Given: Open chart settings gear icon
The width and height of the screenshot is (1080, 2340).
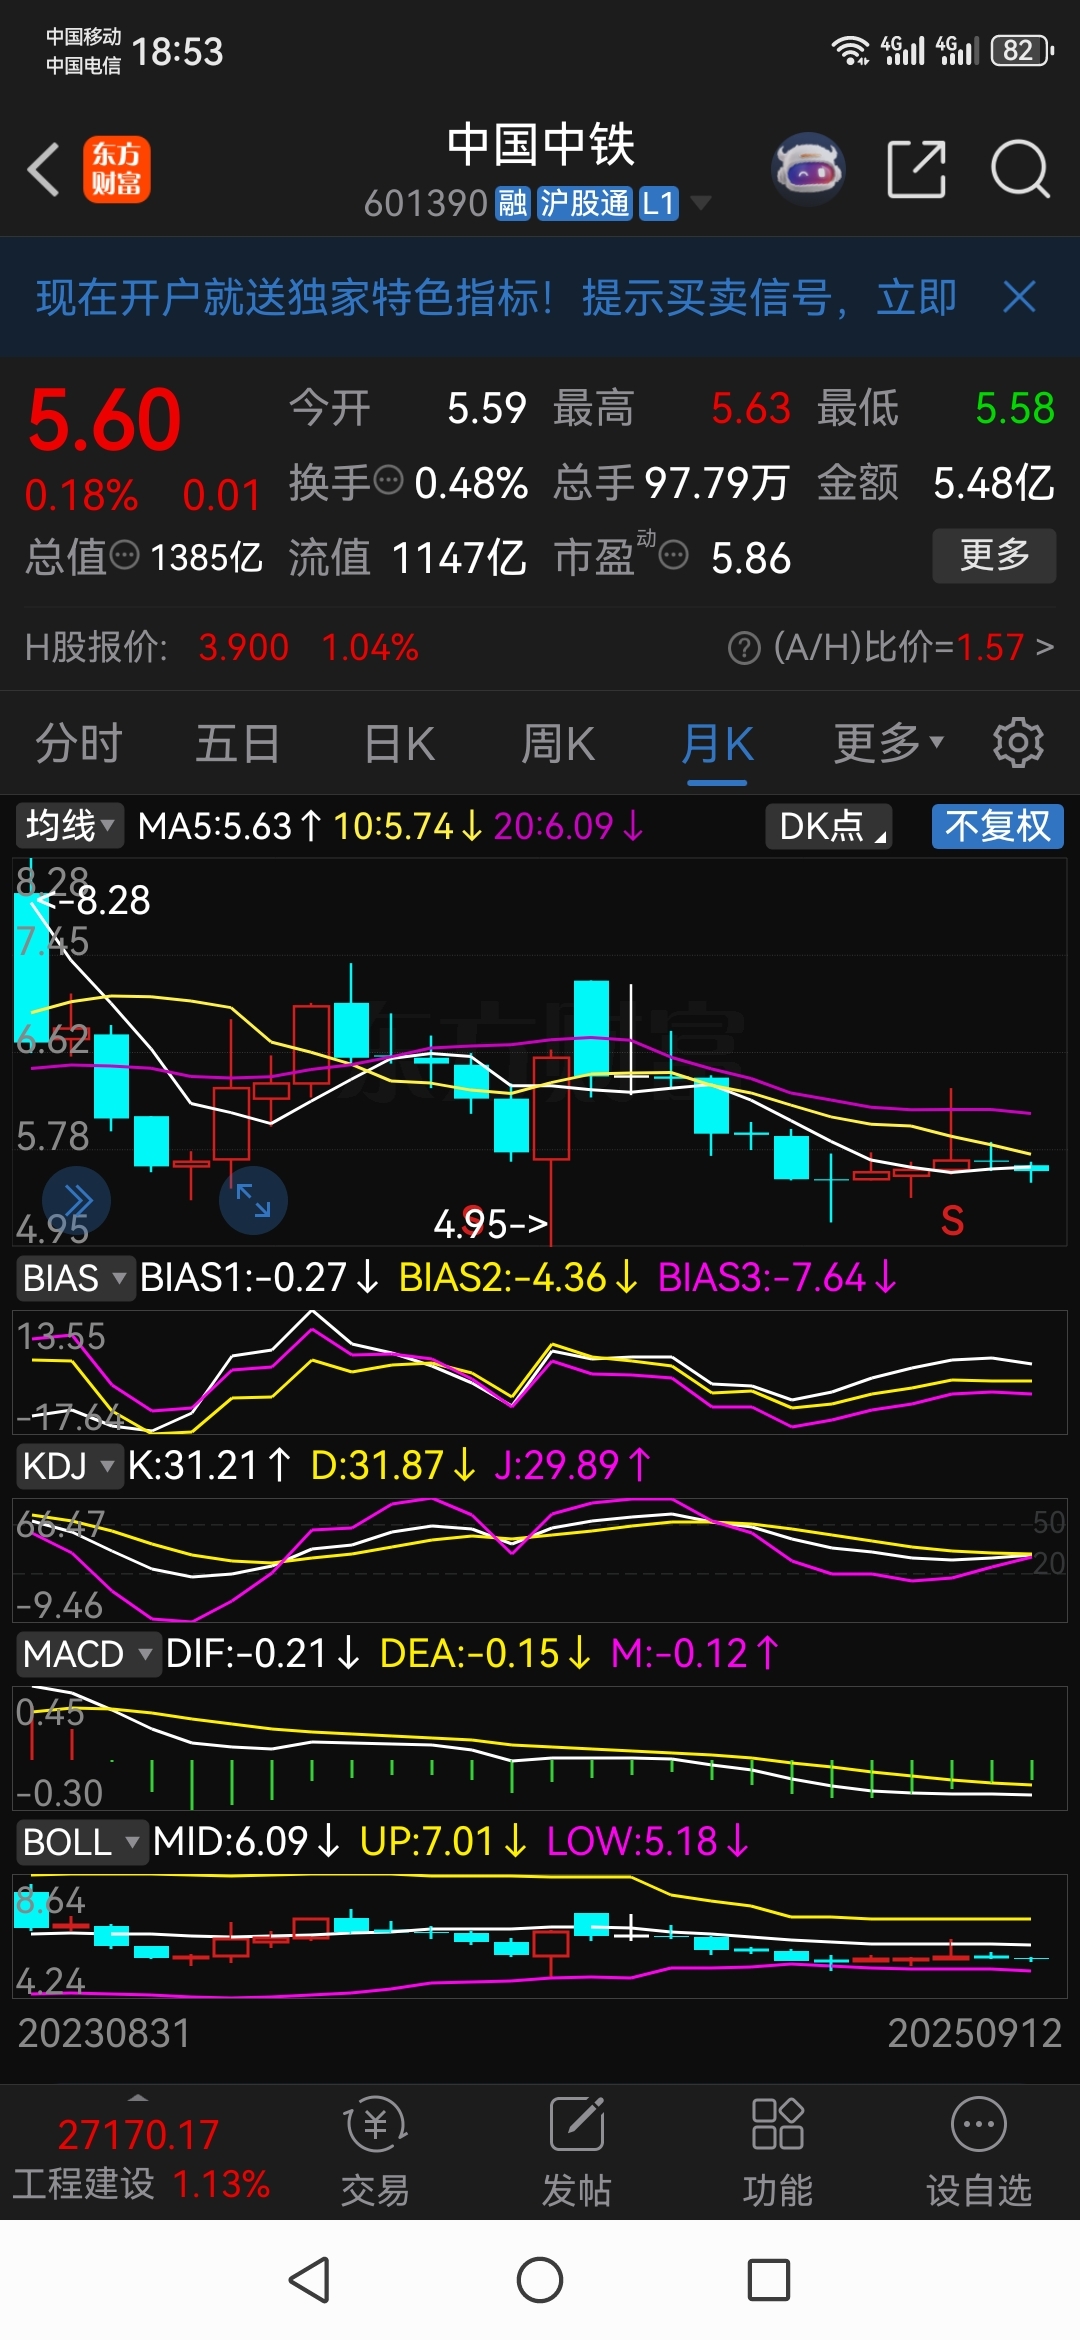Looking at the screenshot, I should tap(1018, 743).
